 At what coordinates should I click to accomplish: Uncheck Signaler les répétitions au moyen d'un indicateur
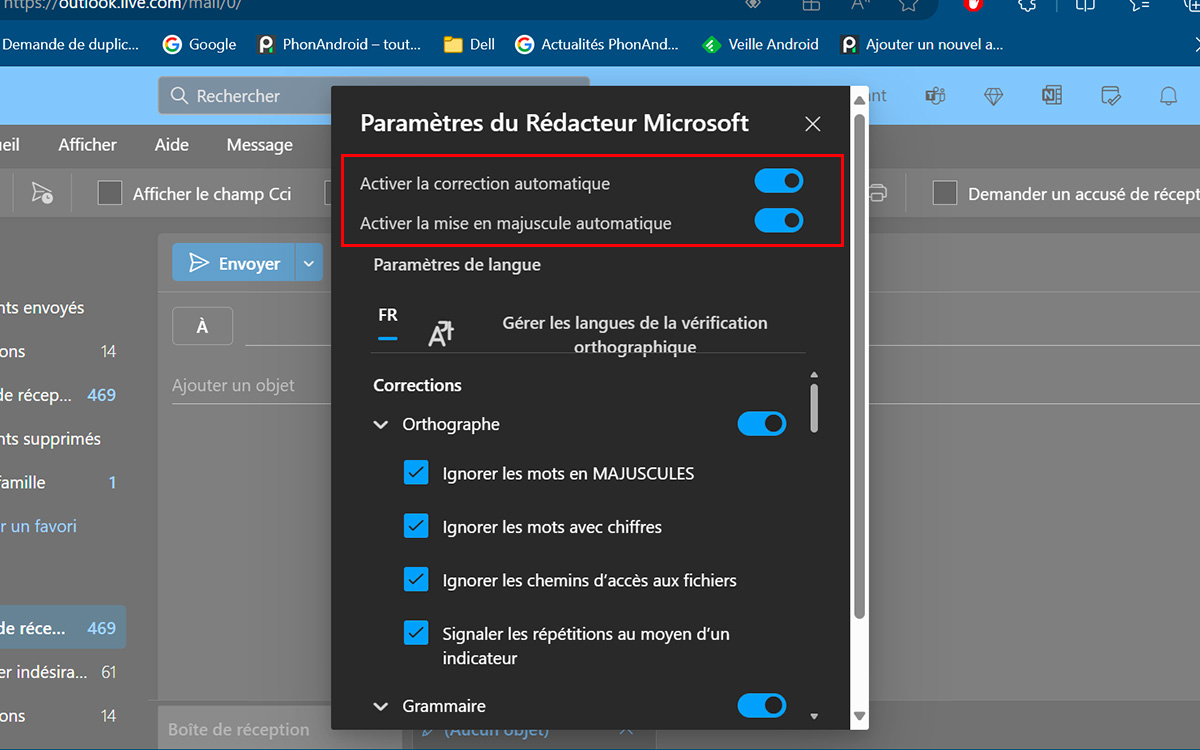coord(416,633)
